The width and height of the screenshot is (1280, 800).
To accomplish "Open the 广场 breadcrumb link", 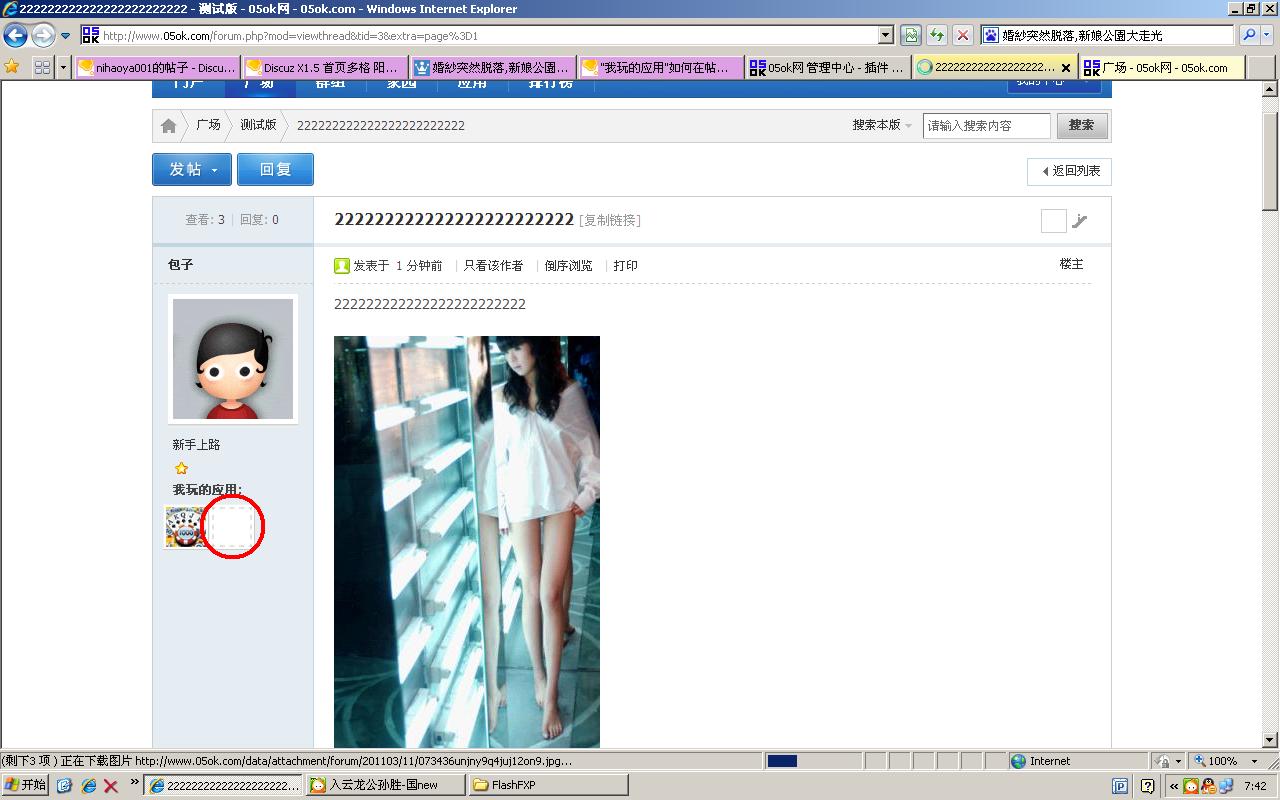I will point(208,125).
